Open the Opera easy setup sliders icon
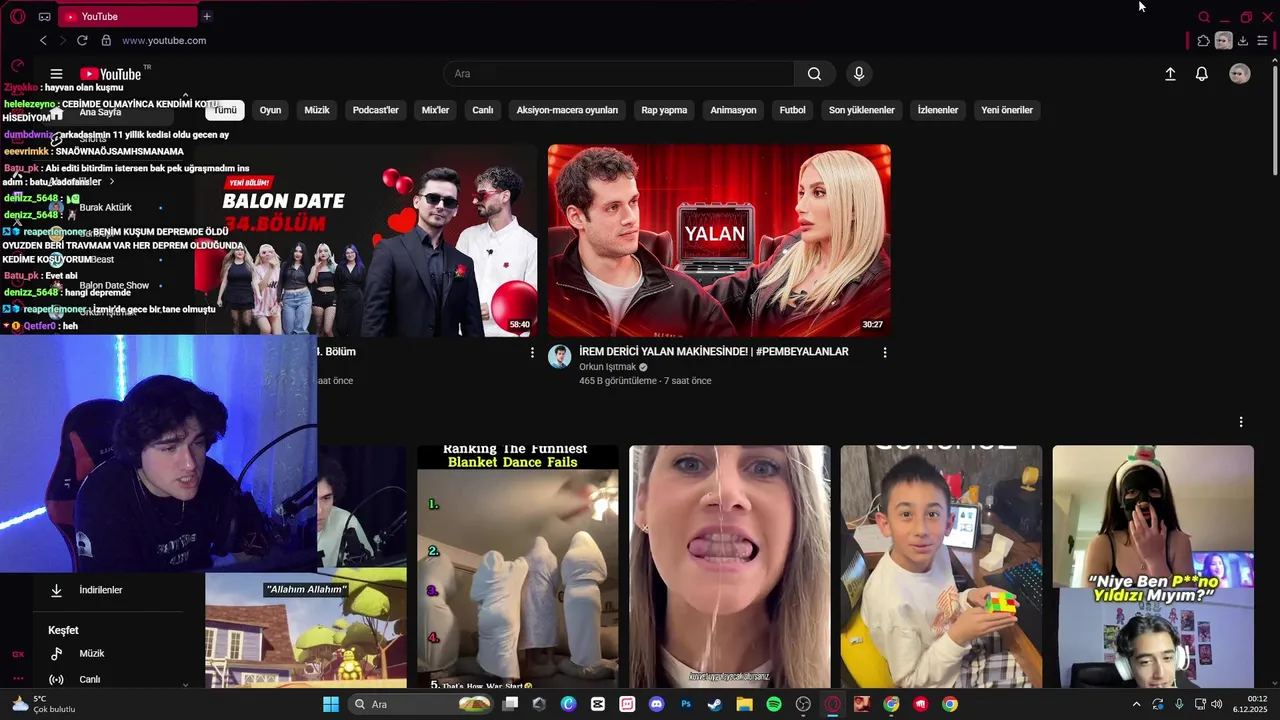 [x=1262, y=41]
